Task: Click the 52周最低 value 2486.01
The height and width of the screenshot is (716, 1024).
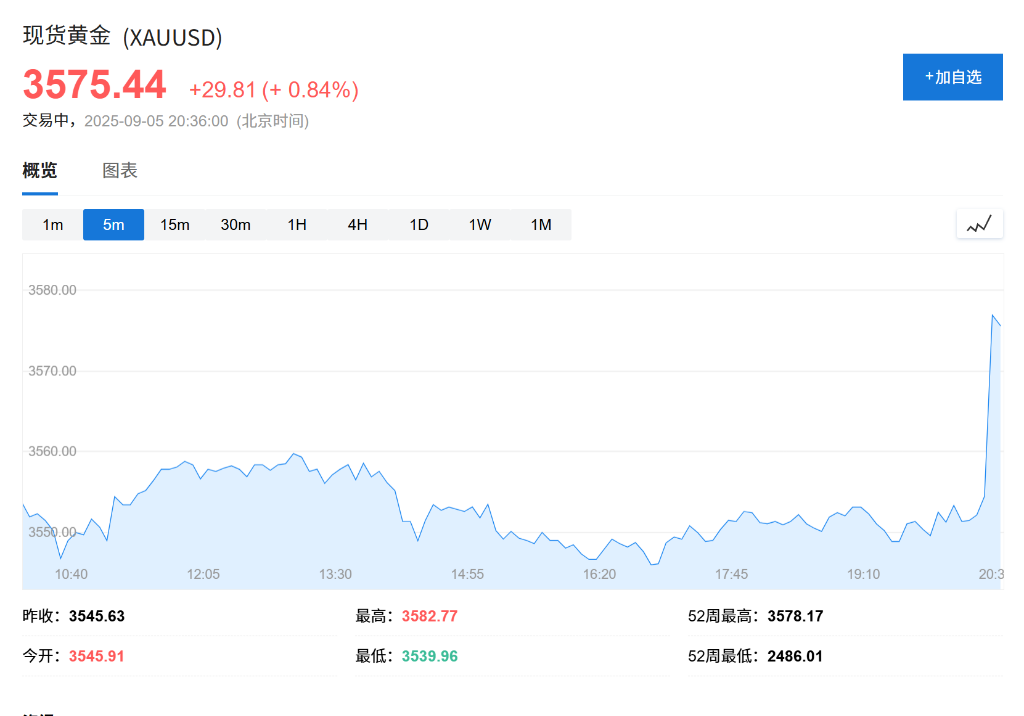Action: point(795,656)
